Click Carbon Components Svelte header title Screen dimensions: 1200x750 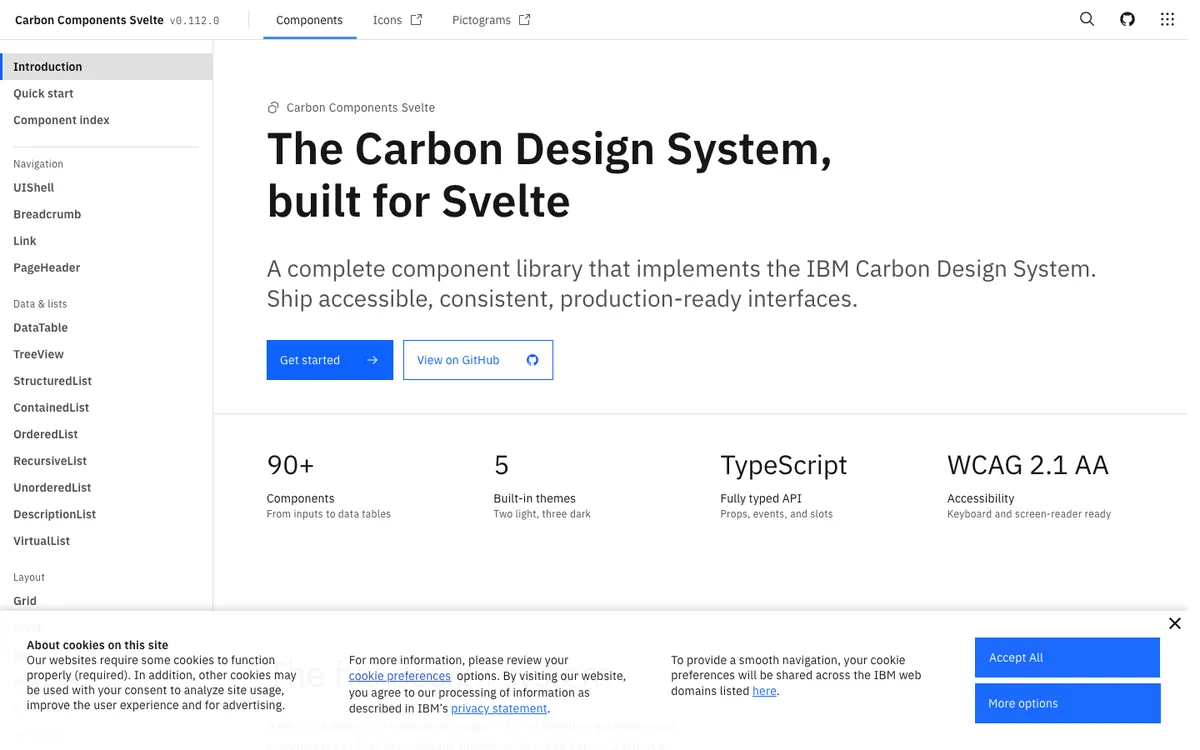coord(89,20)
